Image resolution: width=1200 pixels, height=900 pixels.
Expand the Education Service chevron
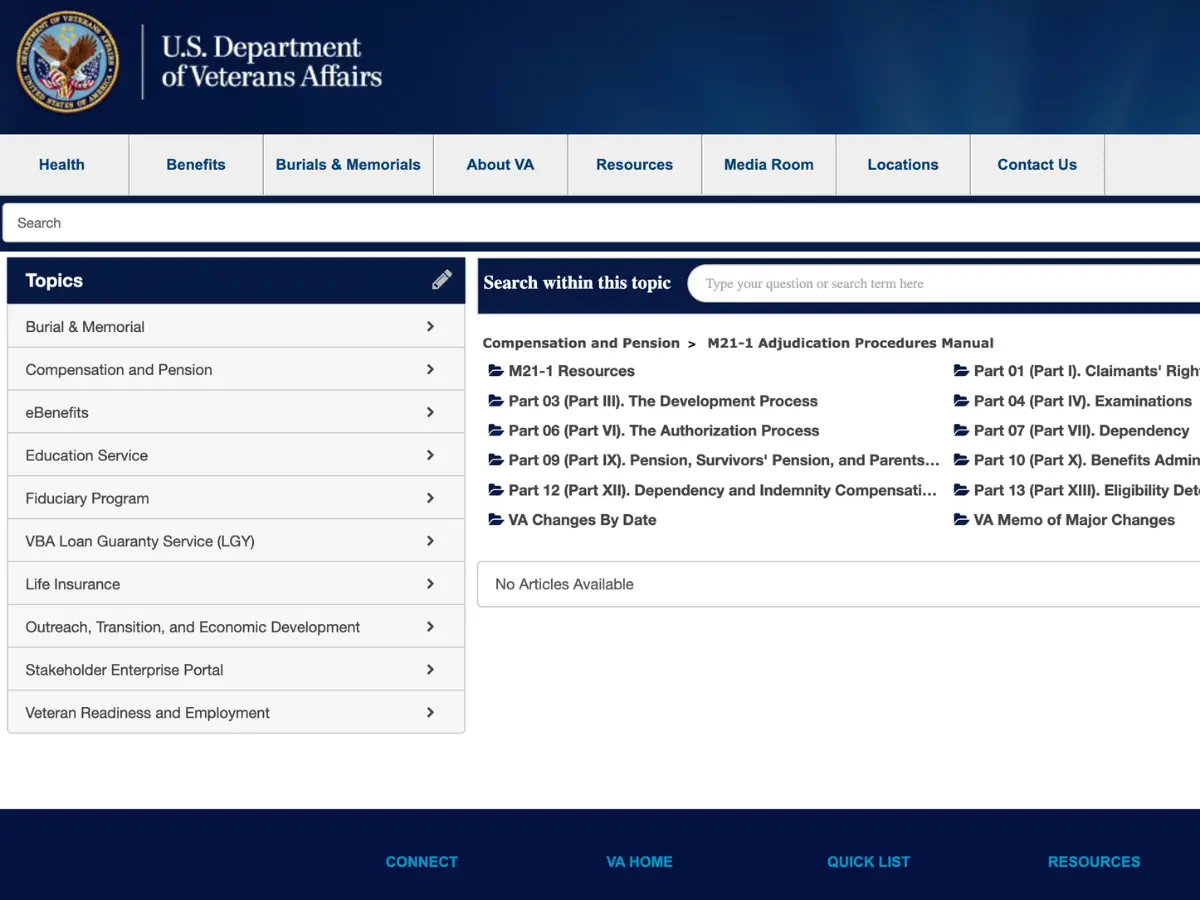pos(430,455)
